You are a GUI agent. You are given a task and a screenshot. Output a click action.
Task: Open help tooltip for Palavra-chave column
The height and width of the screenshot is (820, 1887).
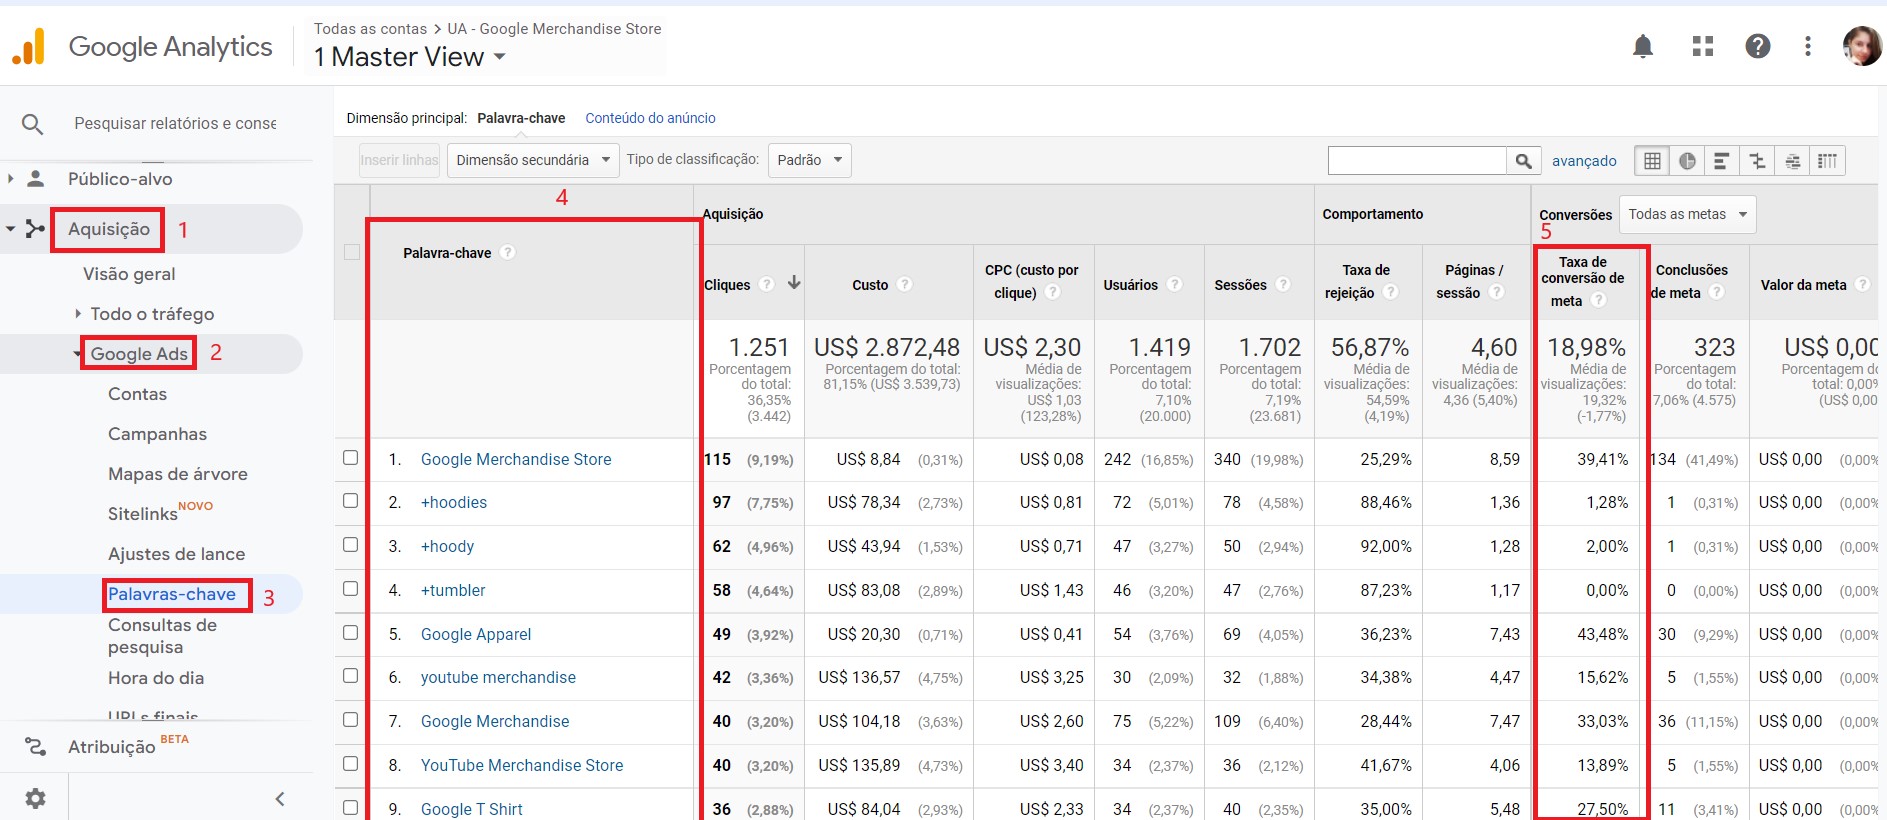[x=508, y=252]
